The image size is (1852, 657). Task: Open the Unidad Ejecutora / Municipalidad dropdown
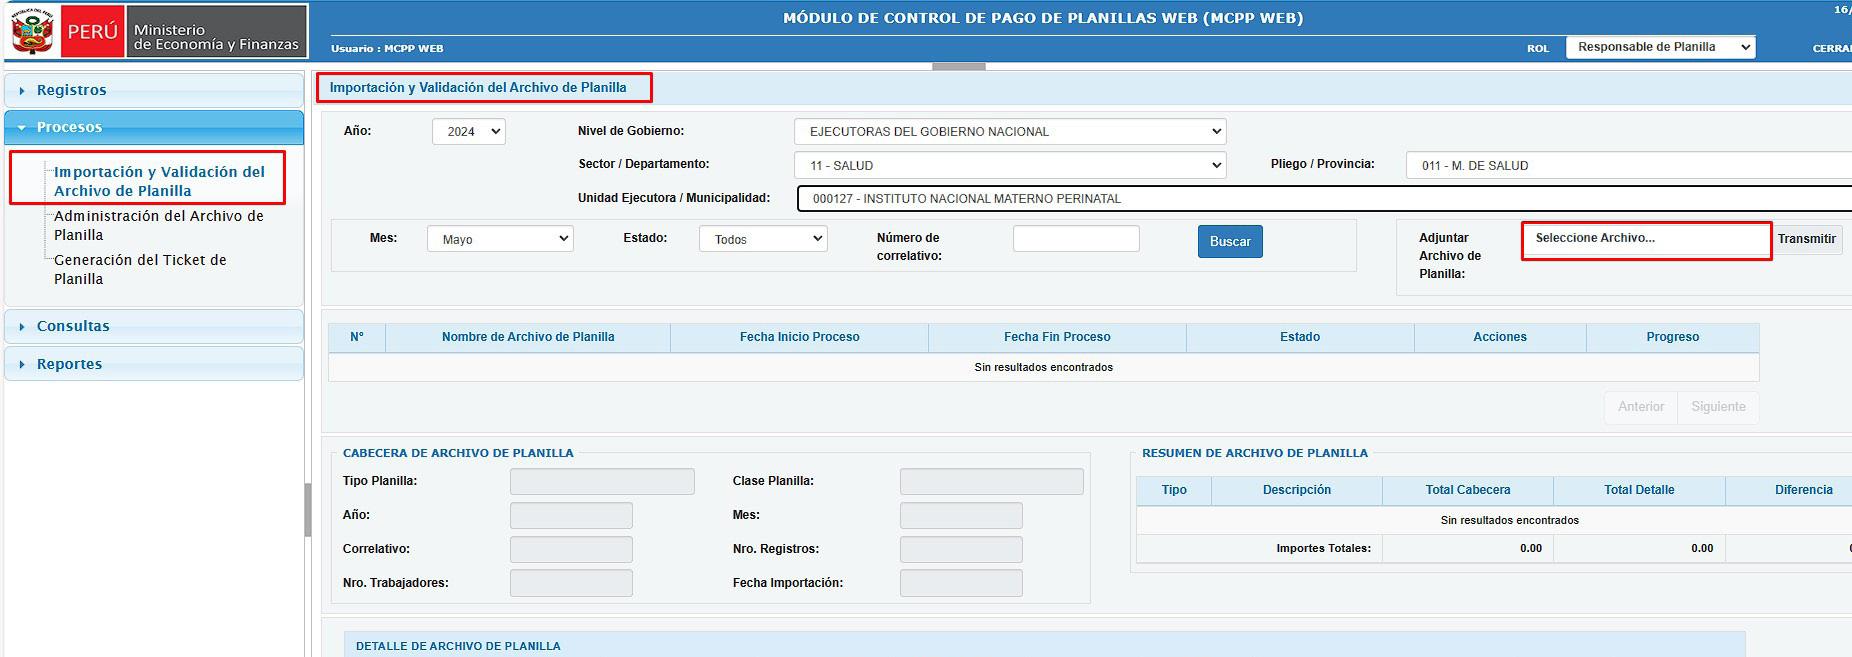coord(1324,199)
